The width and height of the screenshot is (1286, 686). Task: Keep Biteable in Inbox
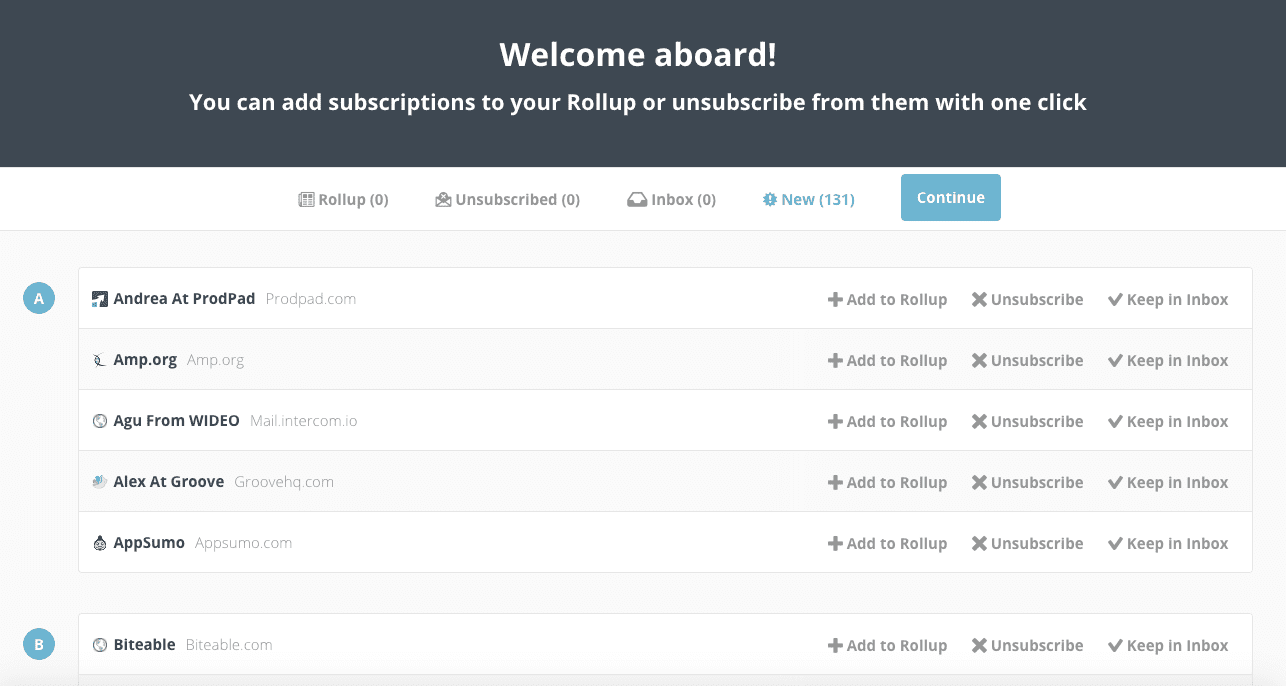coord(1168,645)
